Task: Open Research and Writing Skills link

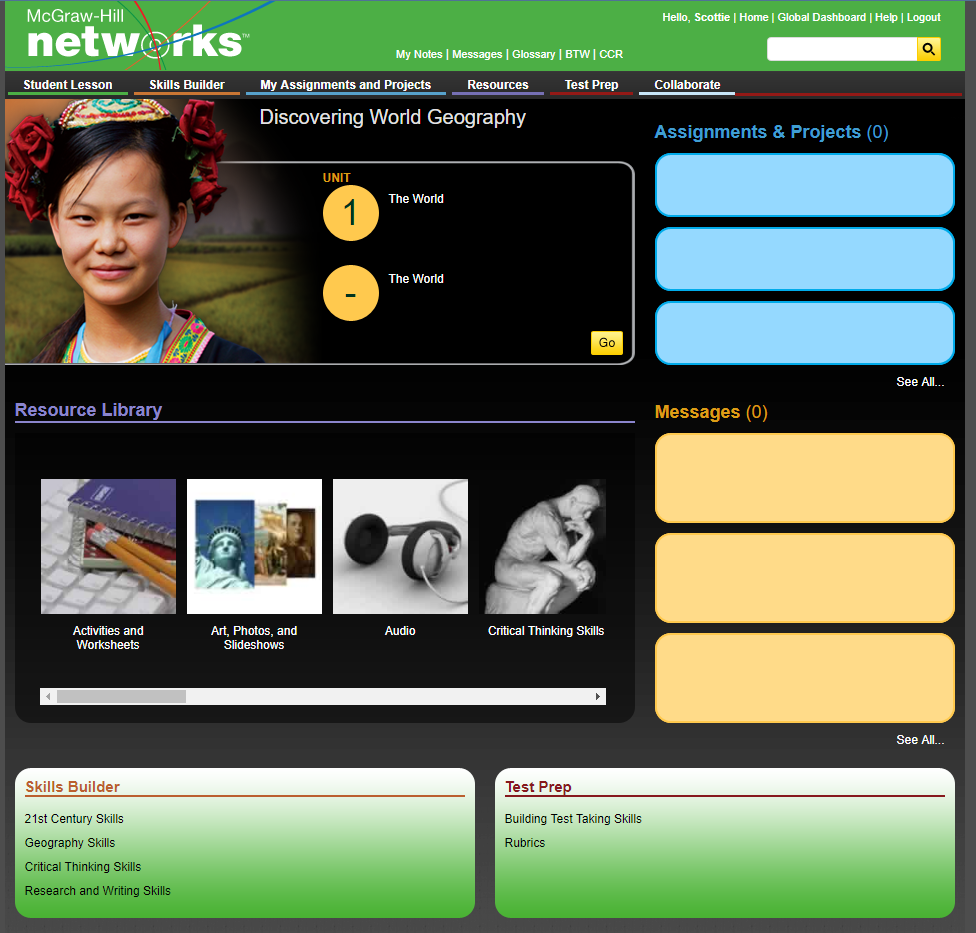Action: point(98,891)
